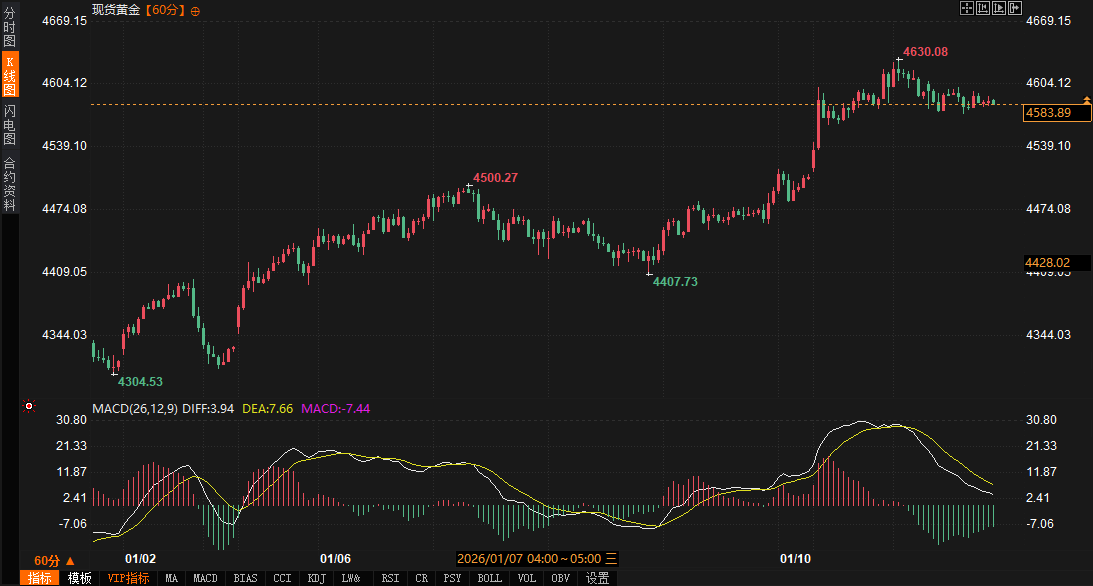Click the second top-right chart toolbar icon
Screen dimensions: 1093x586
click(982, 8)
